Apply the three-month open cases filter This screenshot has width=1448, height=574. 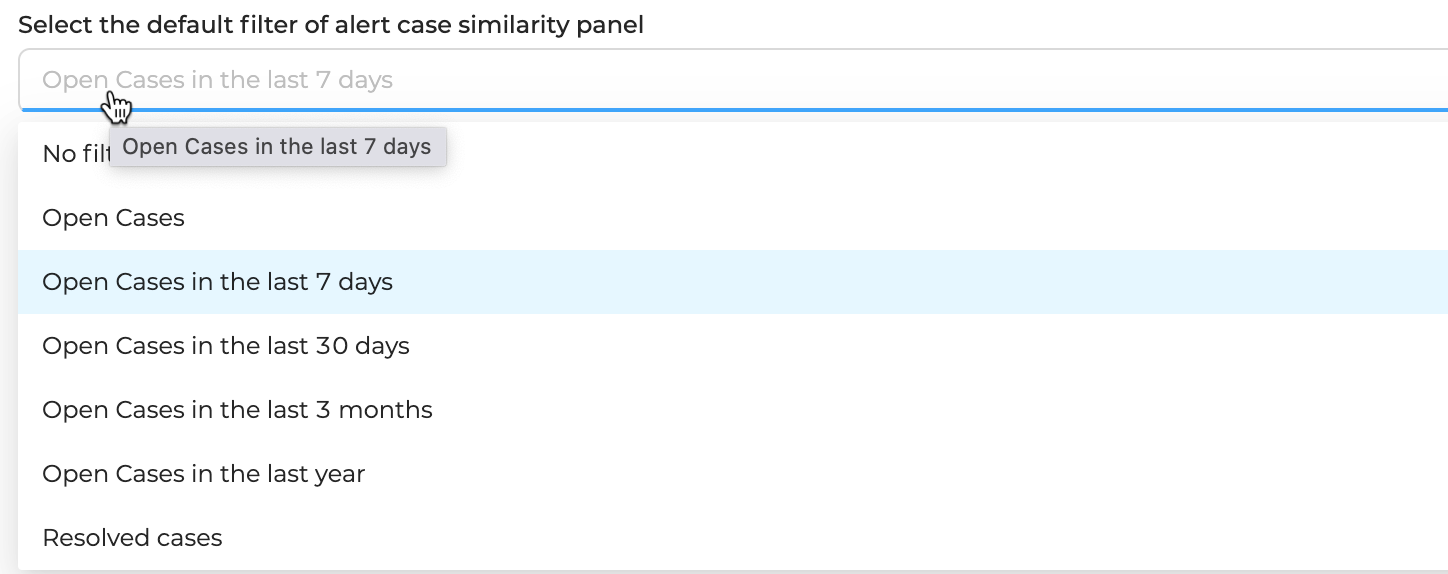(733, 410)
